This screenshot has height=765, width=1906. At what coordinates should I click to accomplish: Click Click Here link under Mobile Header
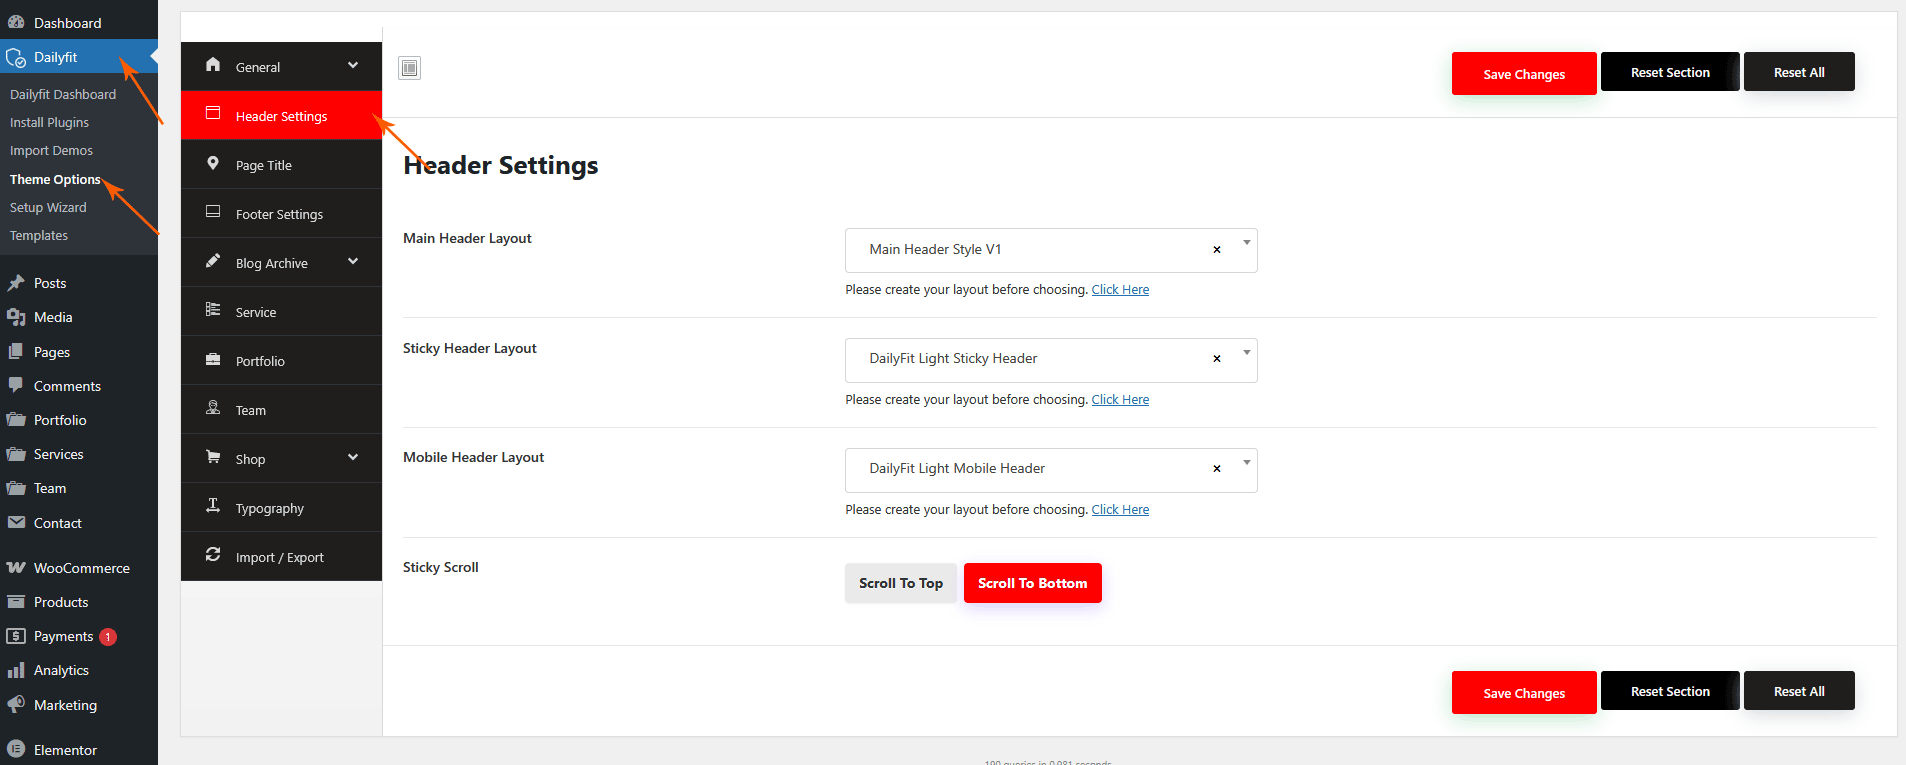[x=1120, y=510]
